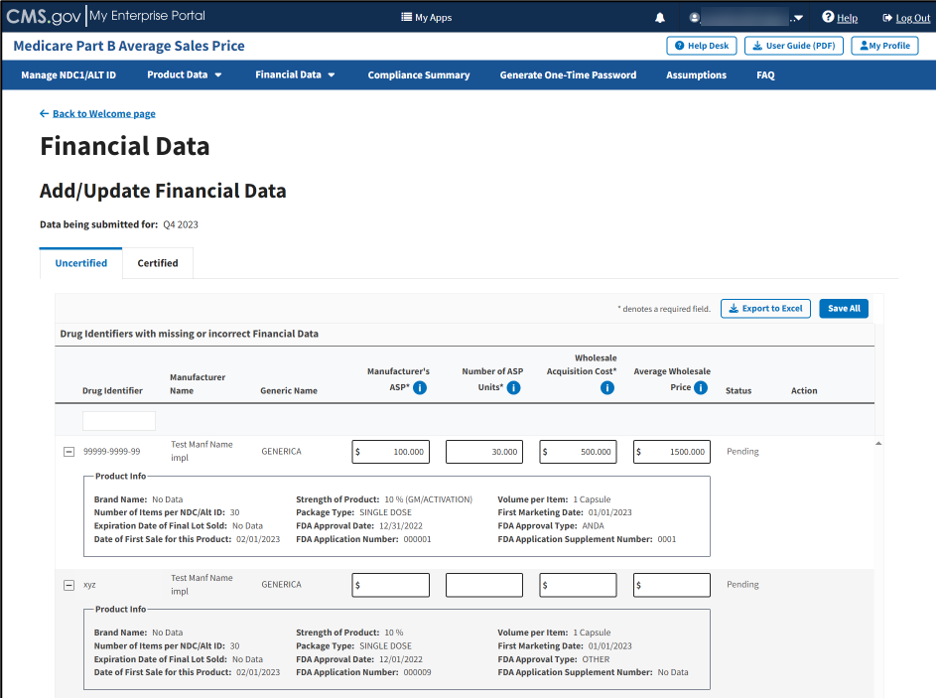936x698 pixels.
Task: Expand the Product Data dropdown menu
Action: point(184,75)
